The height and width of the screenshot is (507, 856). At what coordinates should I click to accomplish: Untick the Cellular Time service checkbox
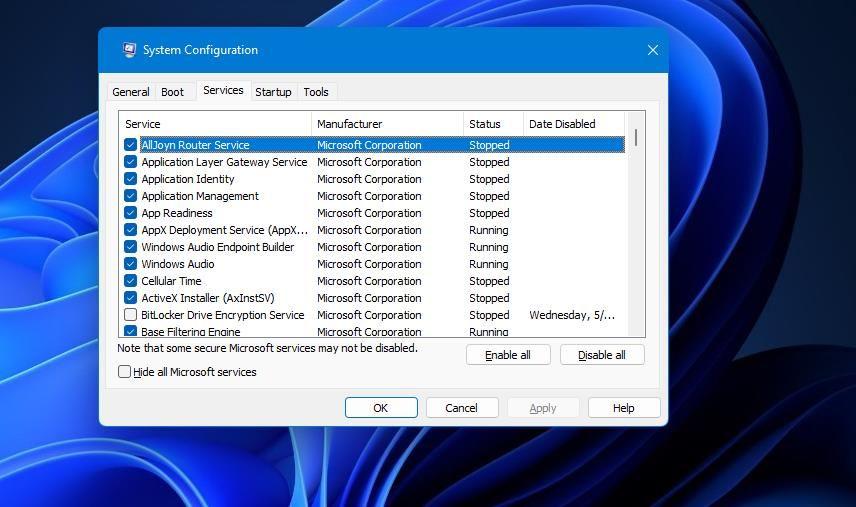coord(130,281)
